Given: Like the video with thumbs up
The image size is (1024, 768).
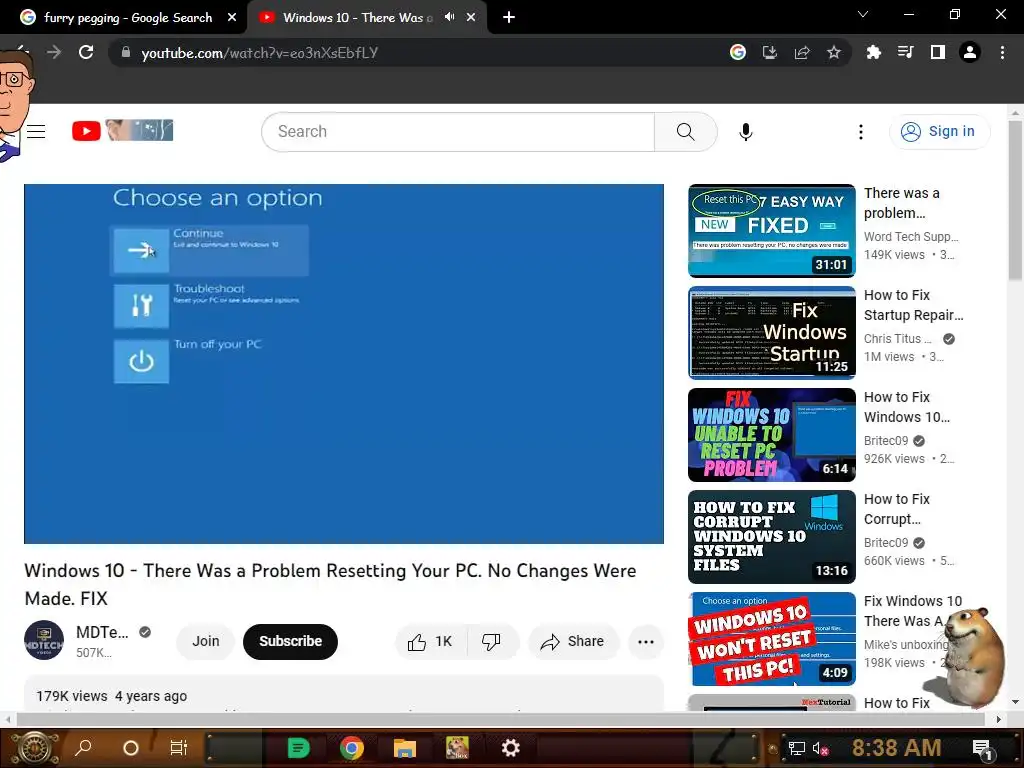Looking at the screenshot, I should pyautogui.click(x=431, y=642).
